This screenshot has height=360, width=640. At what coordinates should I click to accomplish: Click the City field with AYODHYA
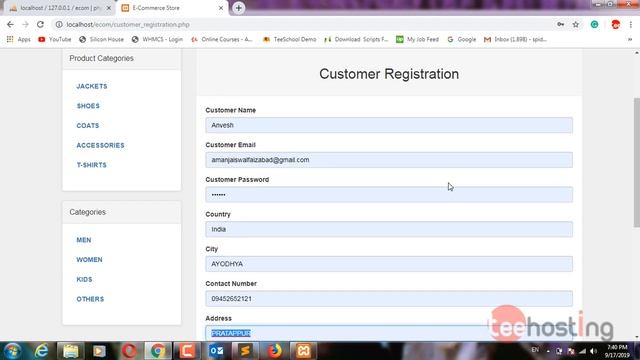[389, 264]
